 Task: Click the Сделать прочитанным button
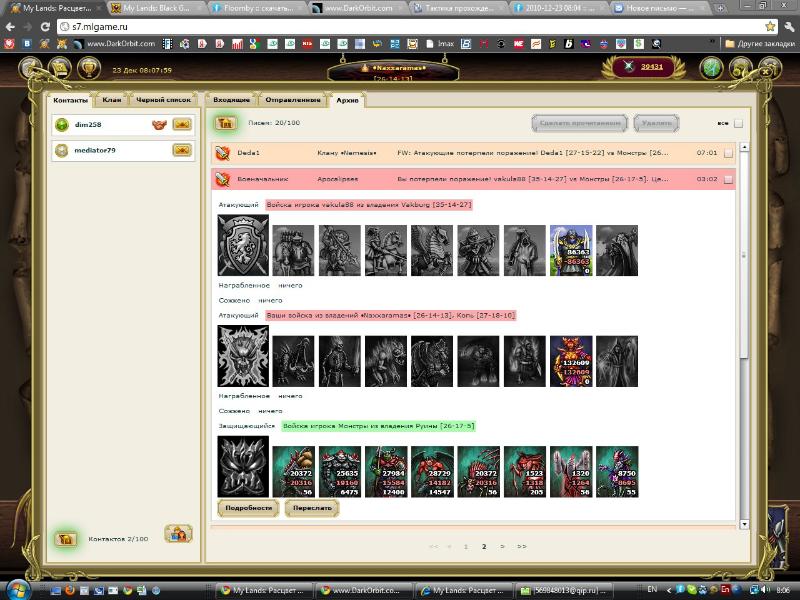click(x=580, y=123)
